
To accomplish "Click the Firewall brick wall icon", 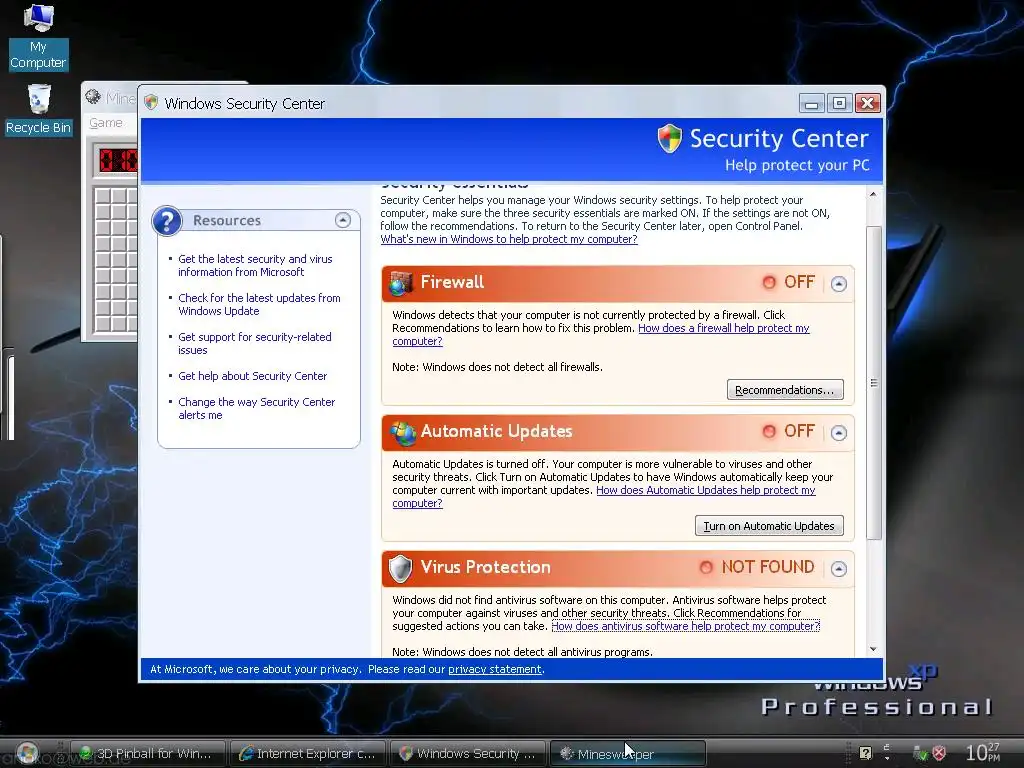I will pos(401,283).
